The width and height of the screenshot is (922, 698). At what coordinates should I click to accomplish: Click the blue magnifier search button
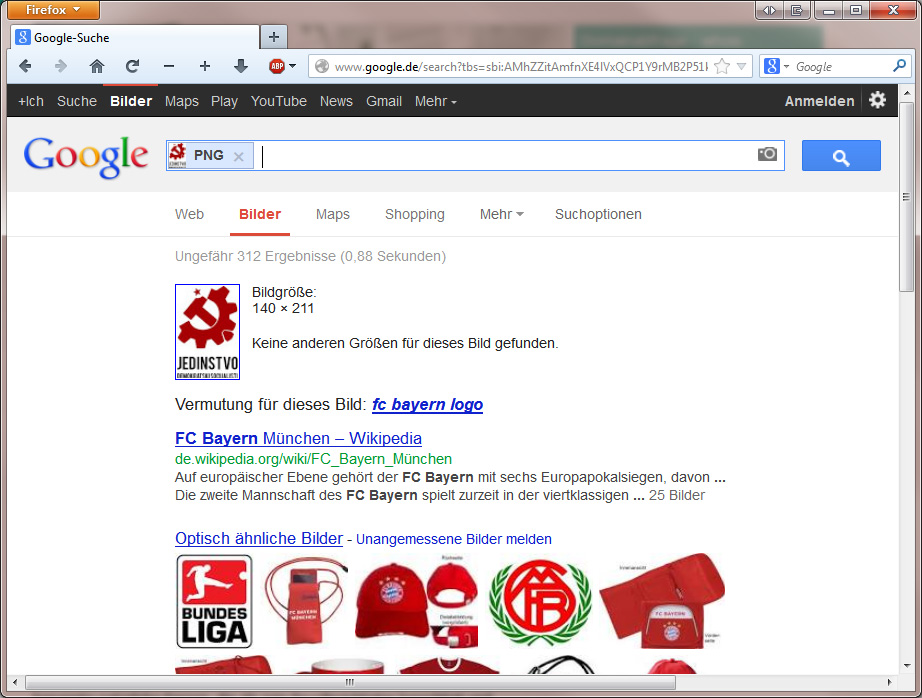point(841,156)
